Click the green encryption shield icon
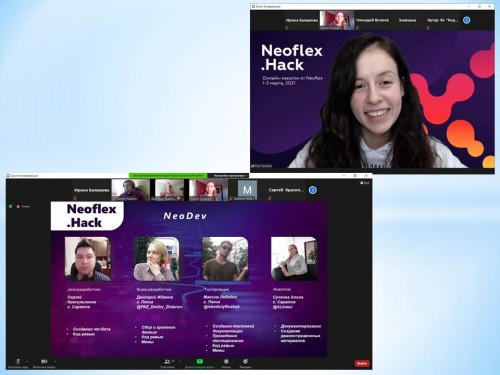This screenshot has width=500, height=375. 11,207
